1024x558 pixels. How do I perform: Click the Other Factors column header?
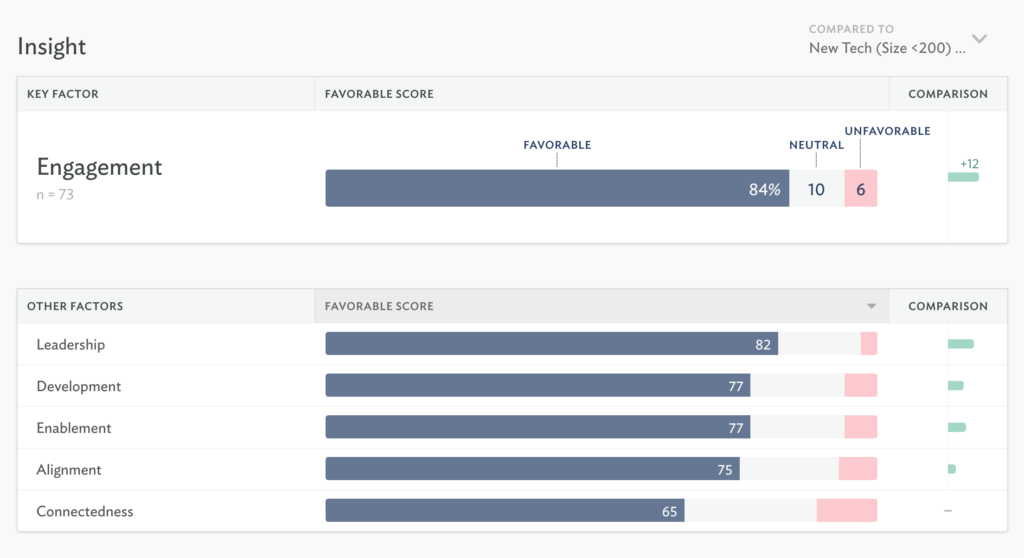[x=75, y=306]
